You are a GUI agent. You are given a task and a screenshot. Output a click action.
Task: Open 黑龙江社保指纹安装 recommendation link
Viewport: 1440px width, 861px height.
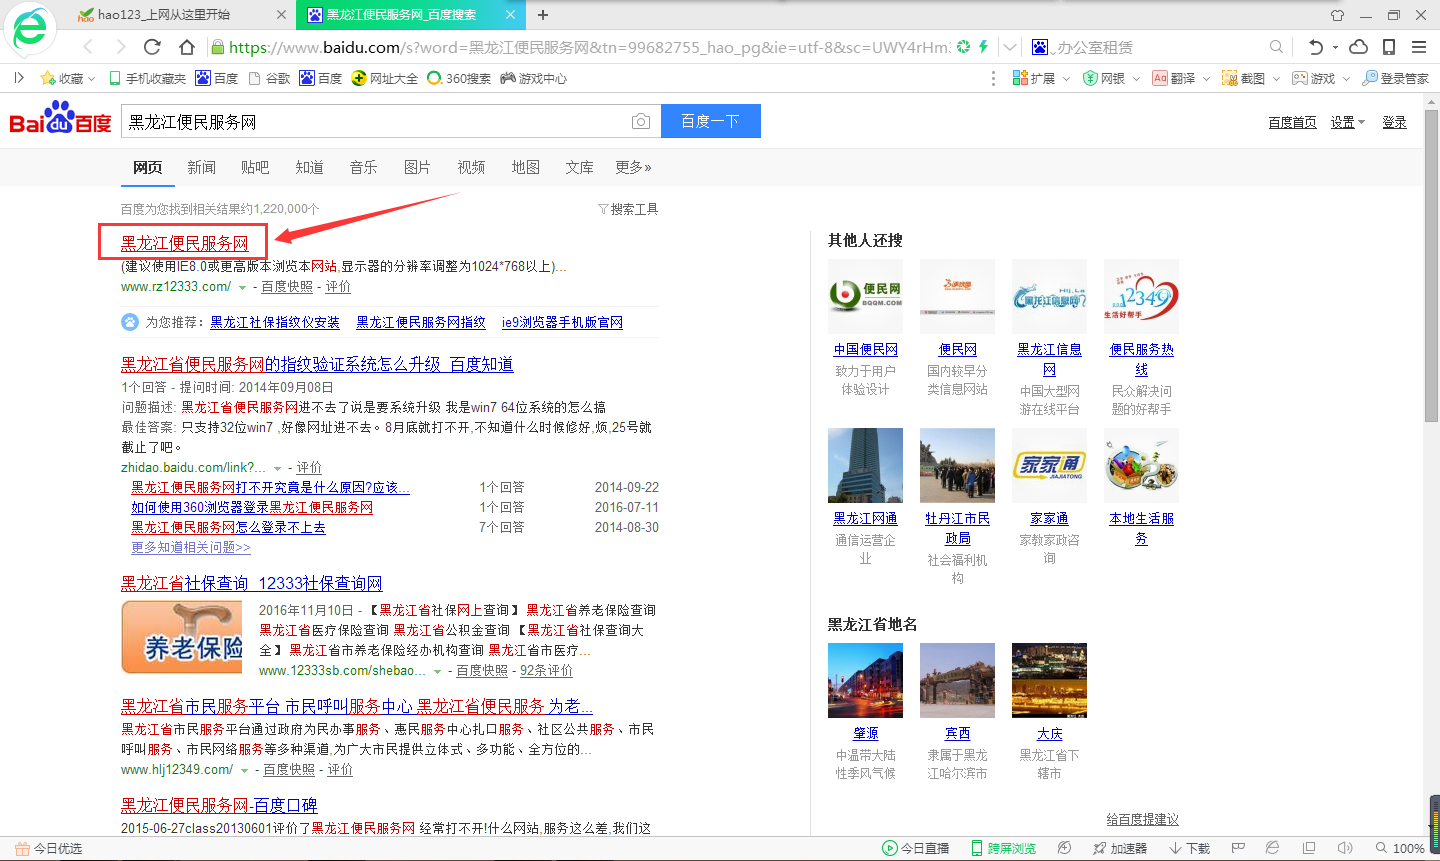coord(275,322)
